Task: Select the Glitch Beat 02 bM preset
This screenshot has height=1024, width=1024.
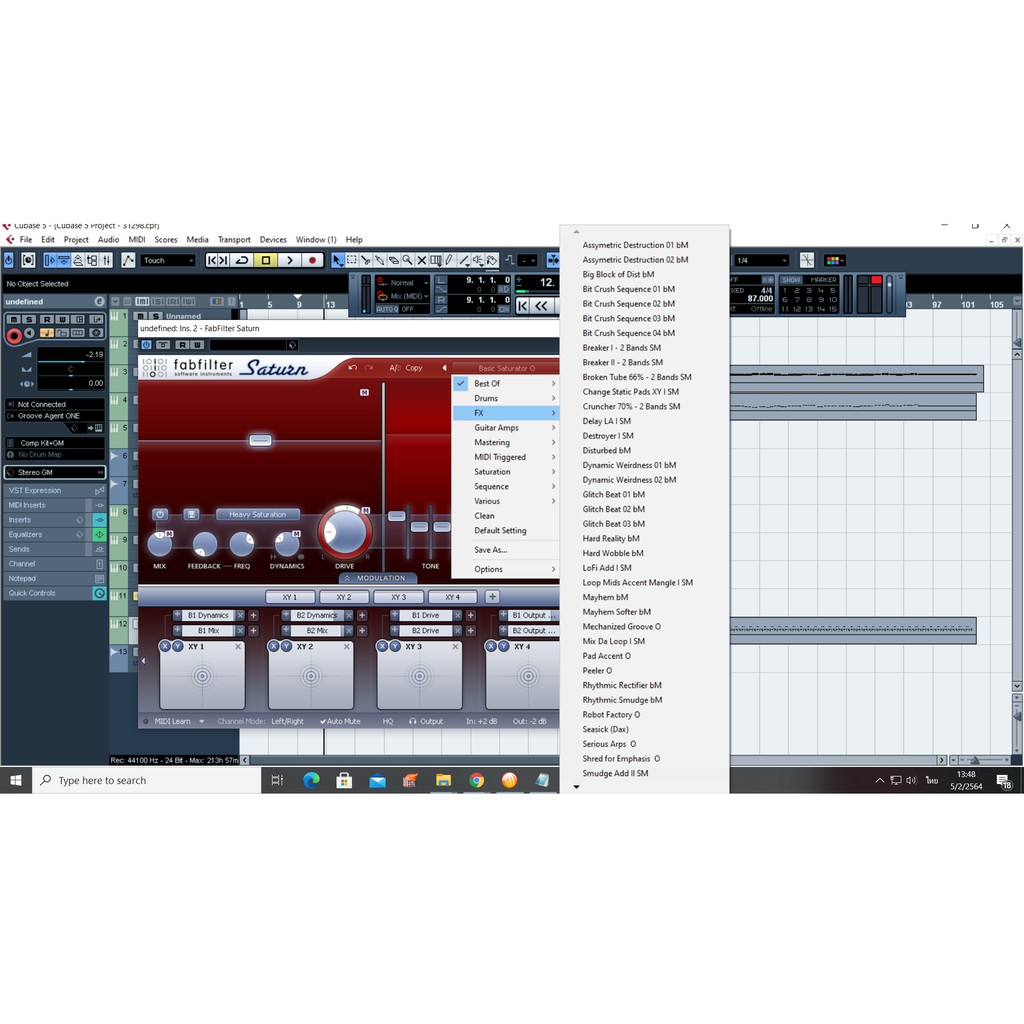Action: tap(613, 509)
